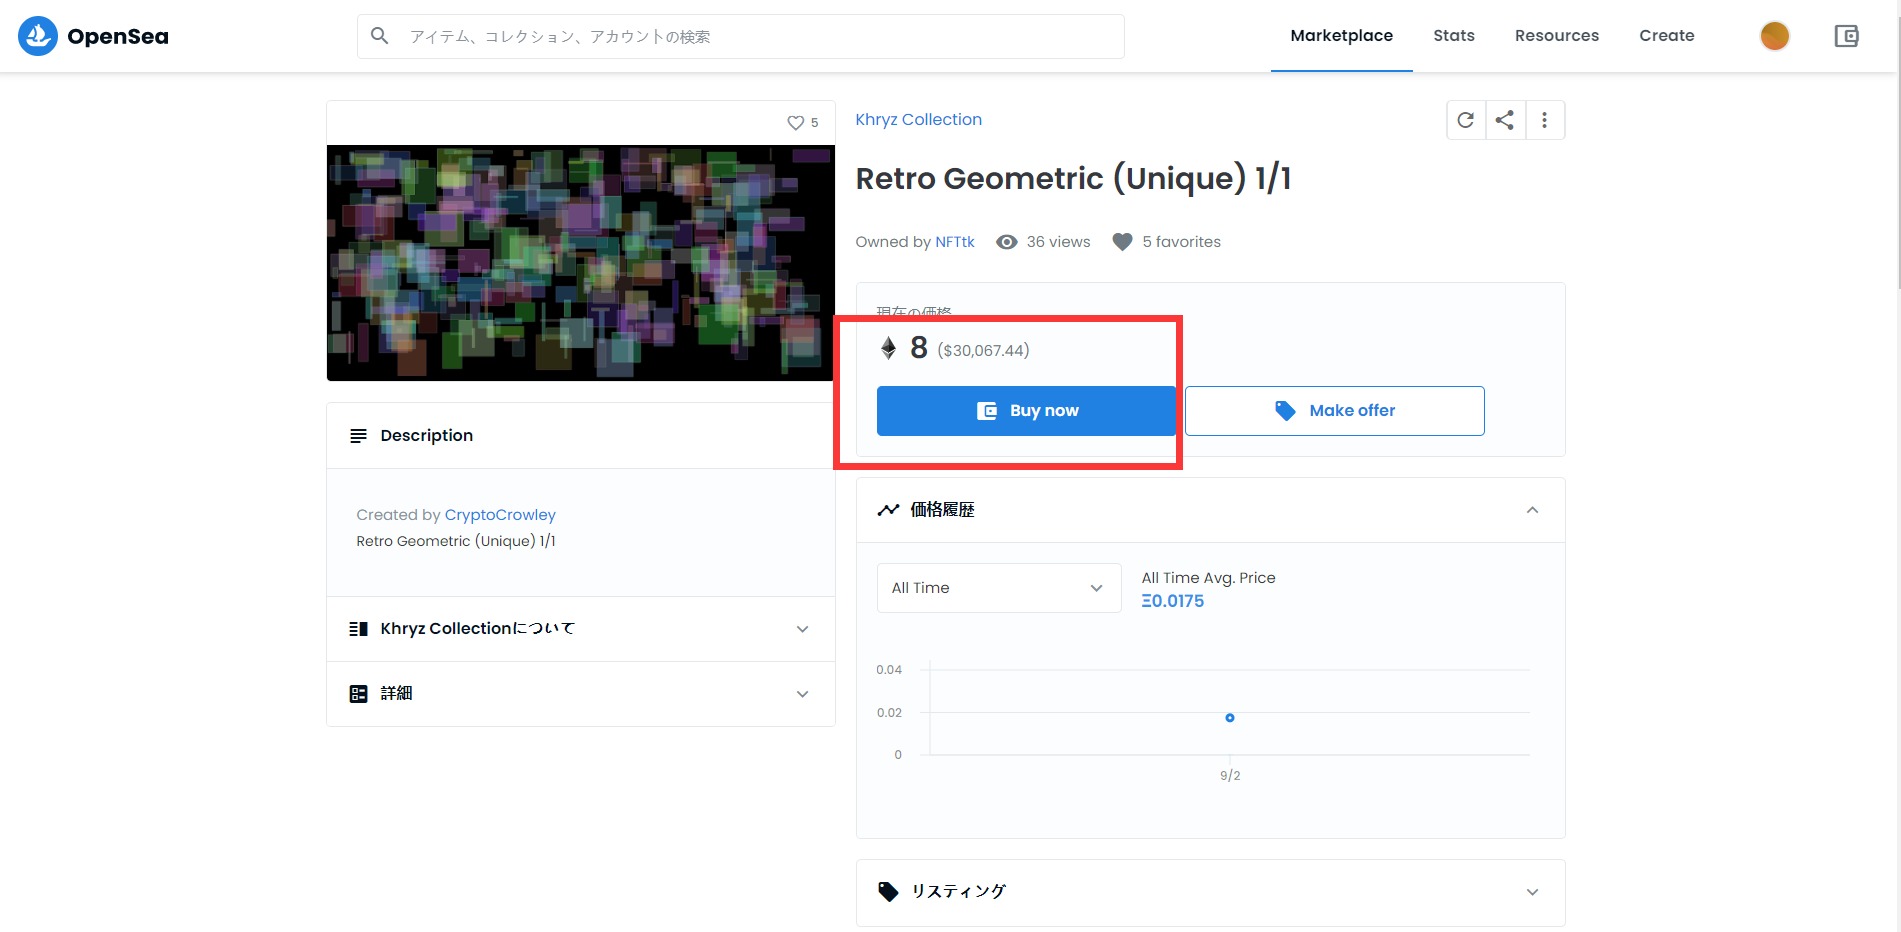Open the three-dot more options menu
Screen dimensions: 1901x932
pos(1545,120)
